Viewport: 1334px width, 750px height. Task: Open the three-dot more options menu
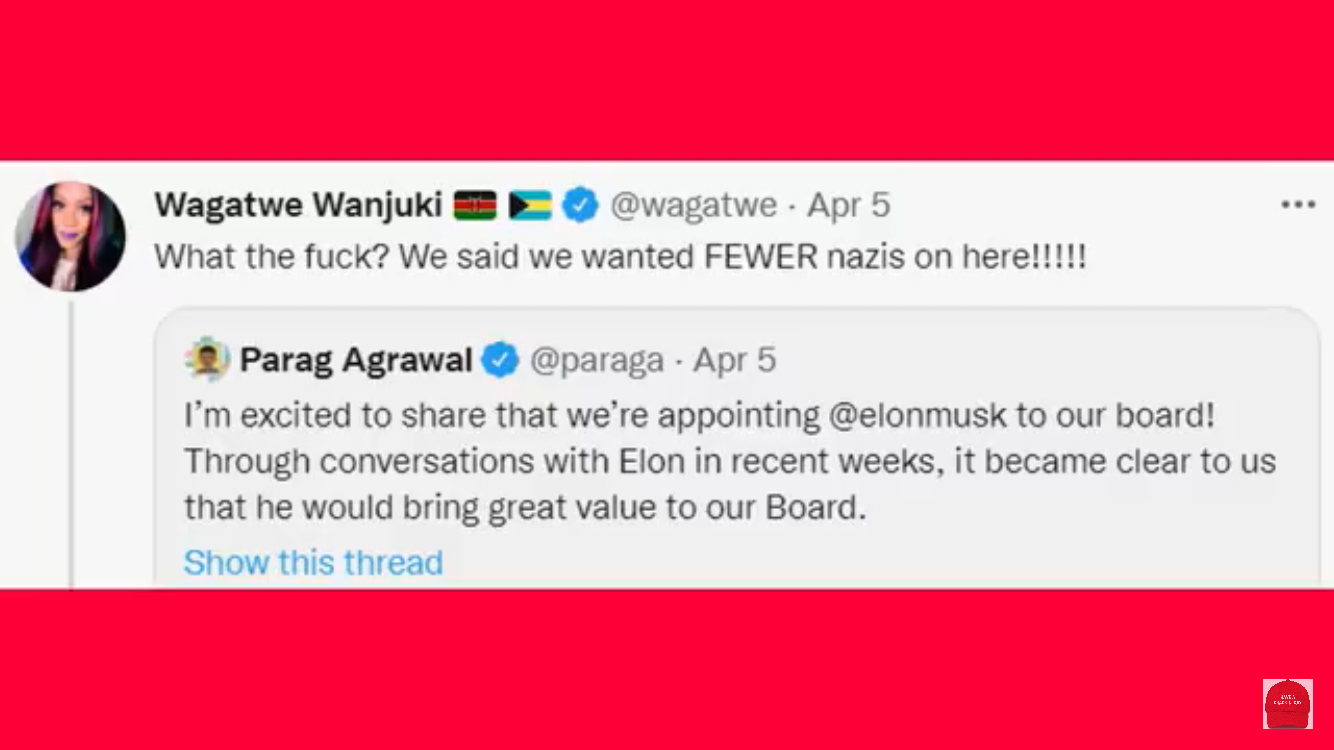point(1298,205)
